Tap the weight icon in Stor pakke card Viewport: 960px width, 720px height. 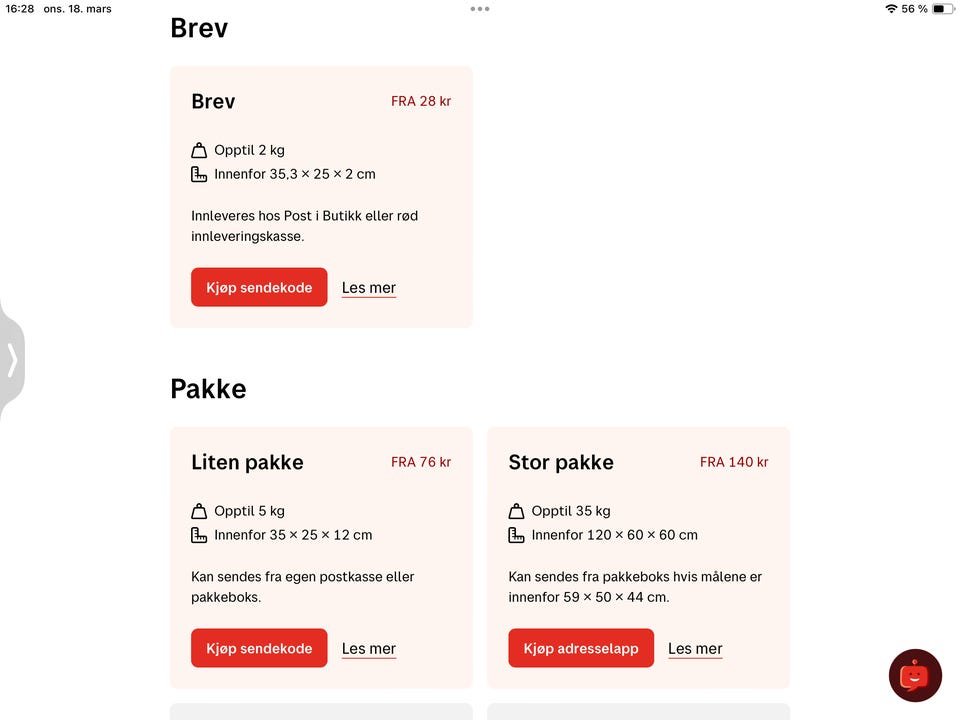click(x=516, y=511)
